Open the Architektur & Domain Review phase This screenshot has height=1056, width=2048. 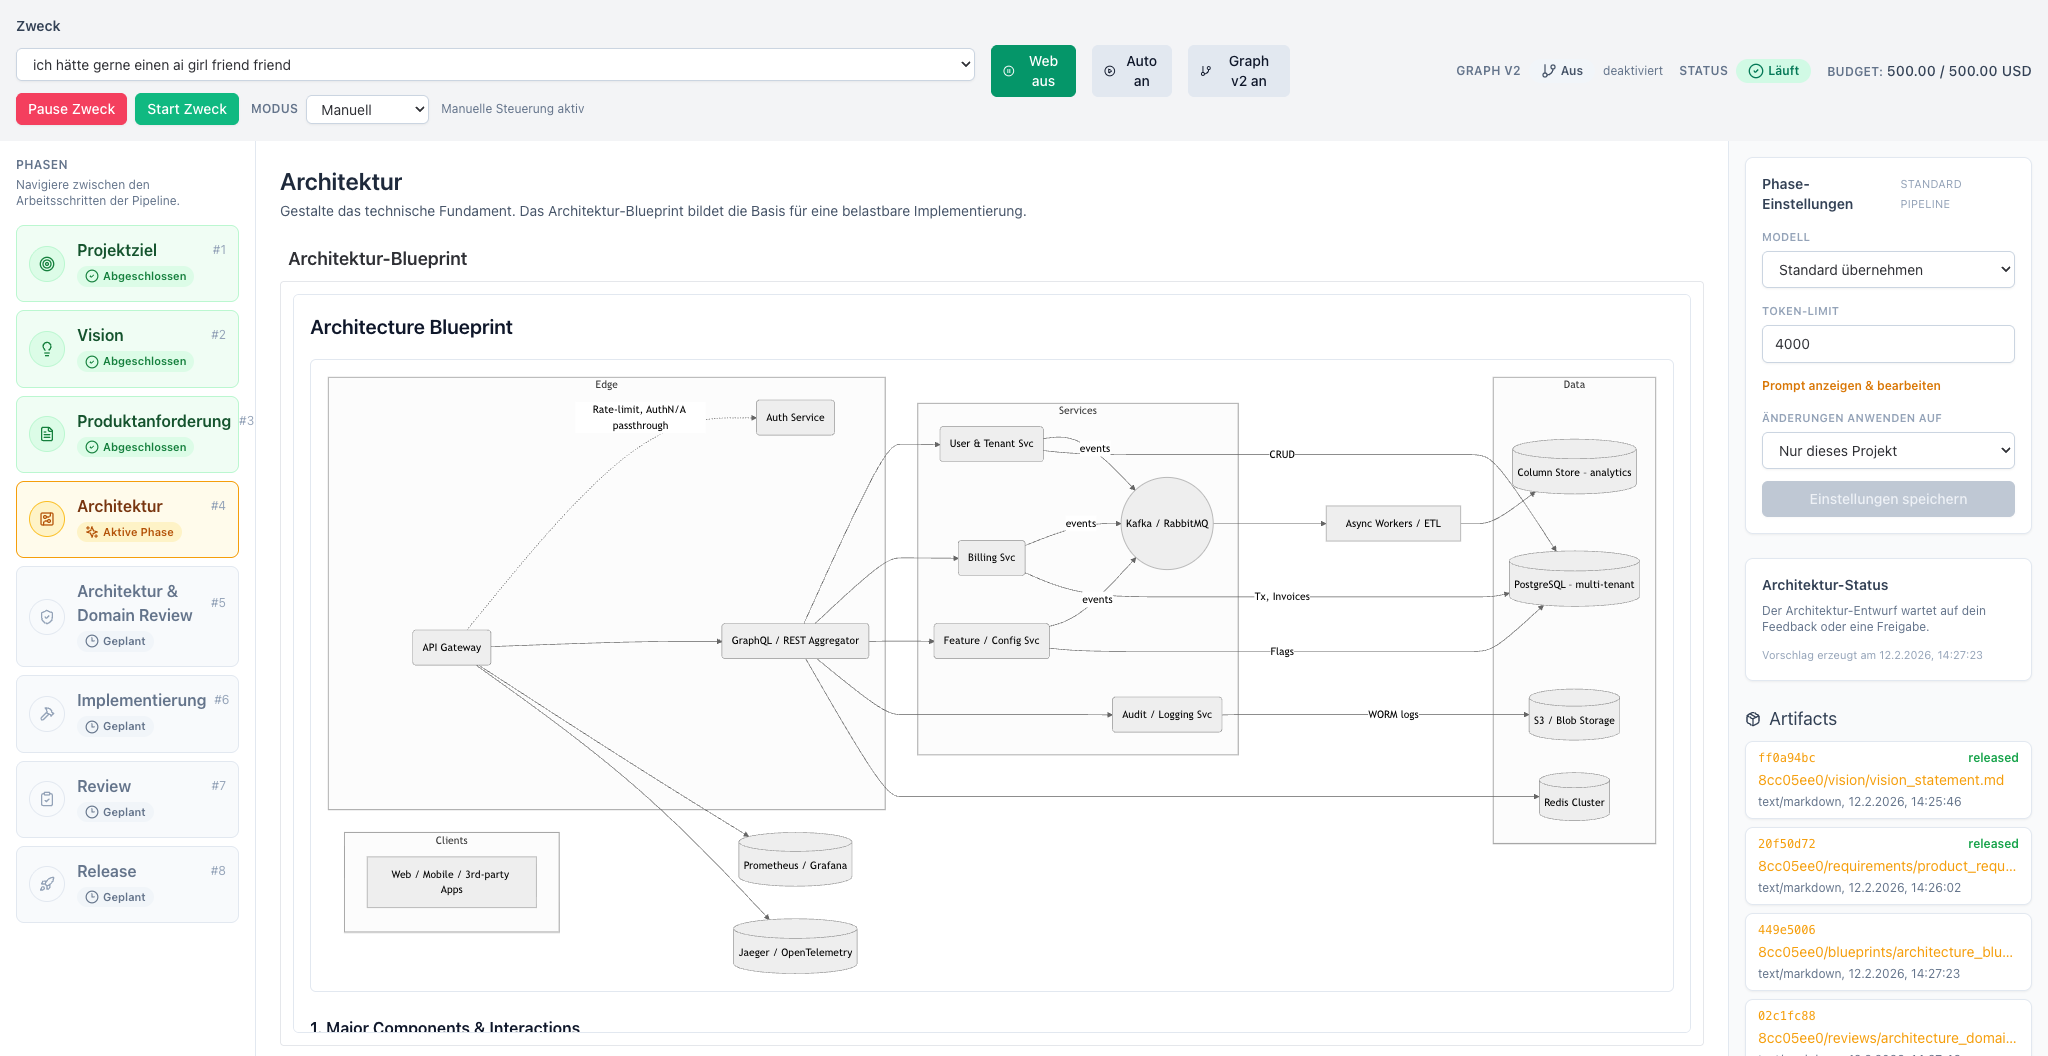click(127, 617)
